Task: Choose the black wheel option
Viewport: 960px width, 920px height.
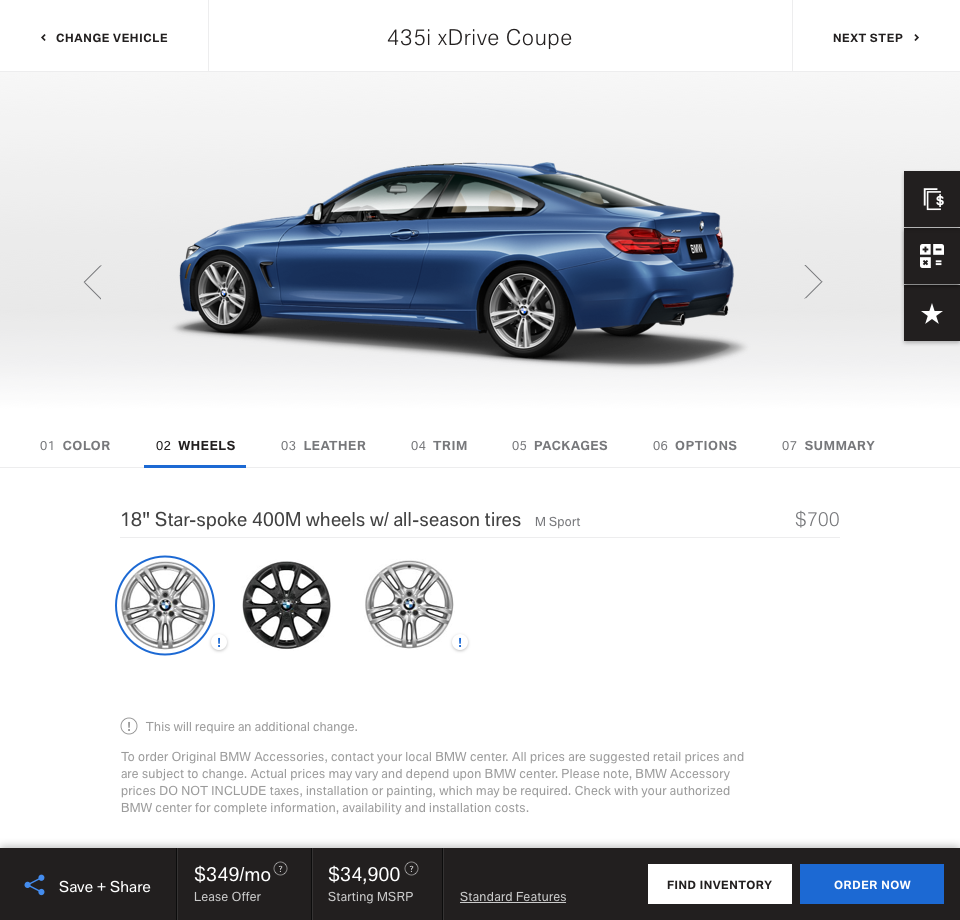Action: 287,605
